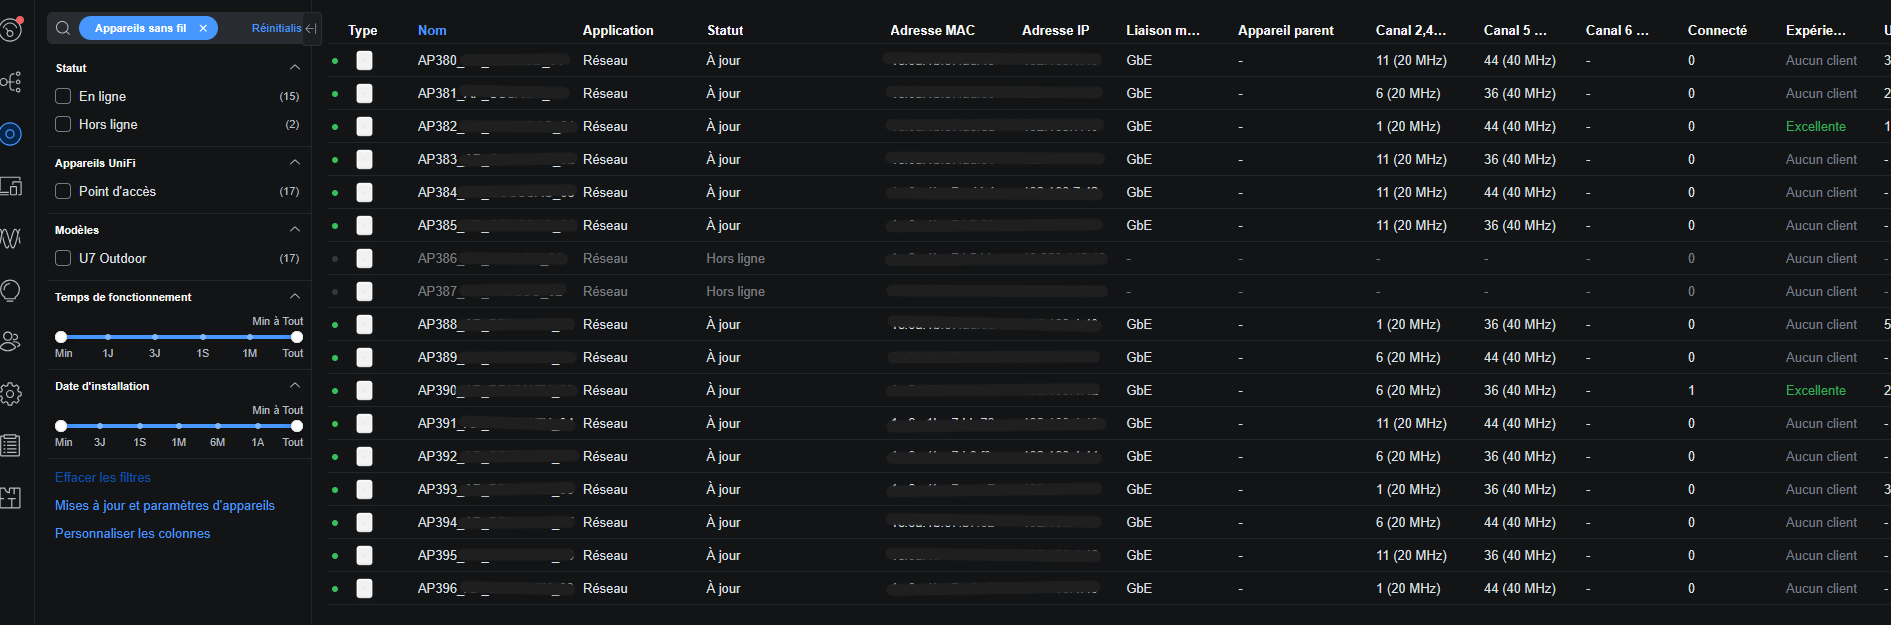Click 'Effacer les filtres' link
The height and width of the screenshot is (625, 1891).
pos(103,477)
